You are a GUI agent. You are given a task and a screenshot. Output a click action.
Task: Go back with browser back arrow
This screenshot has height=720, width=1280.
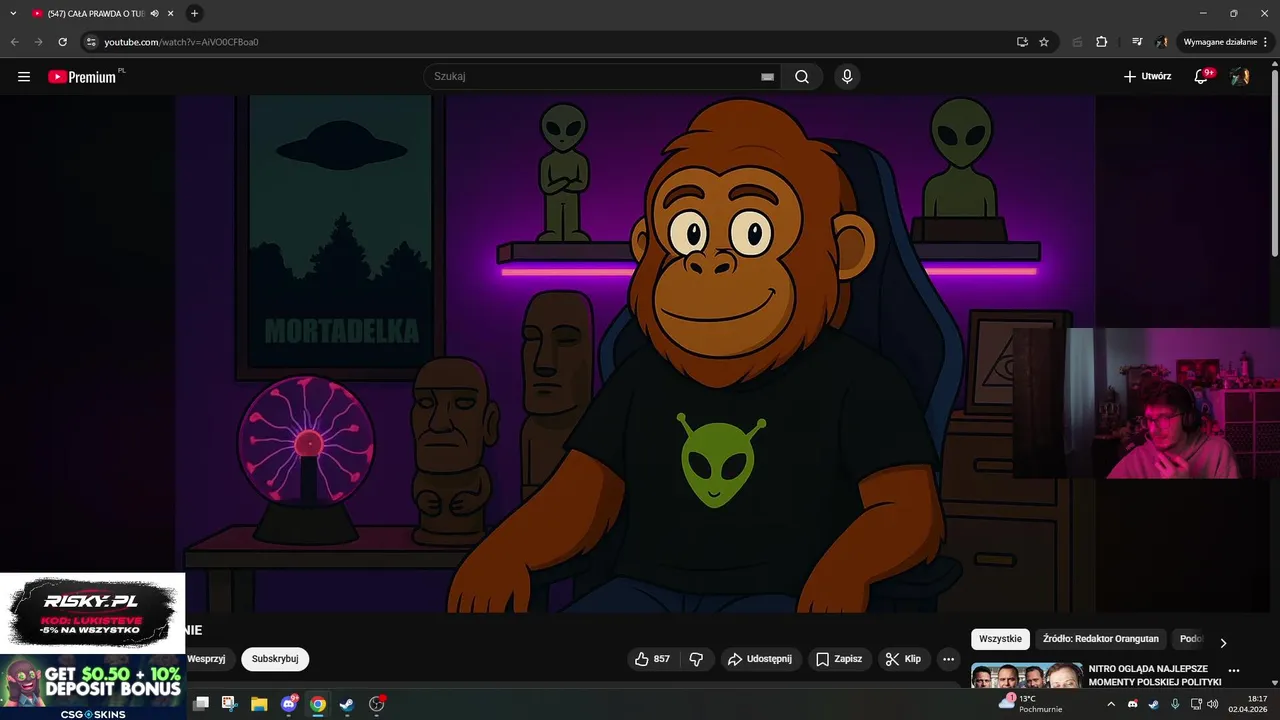[x=14, y=42]
